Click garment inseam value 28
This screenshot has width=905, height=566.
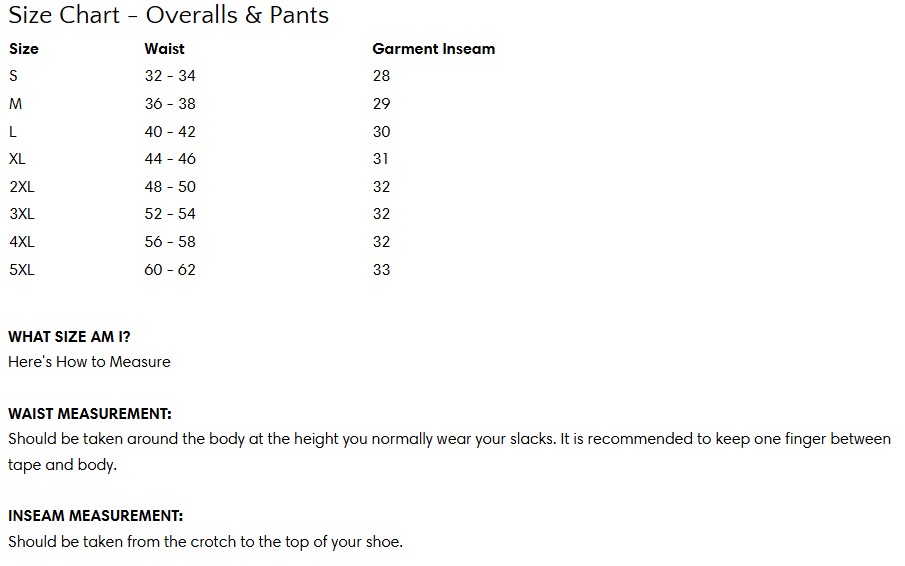381,76
